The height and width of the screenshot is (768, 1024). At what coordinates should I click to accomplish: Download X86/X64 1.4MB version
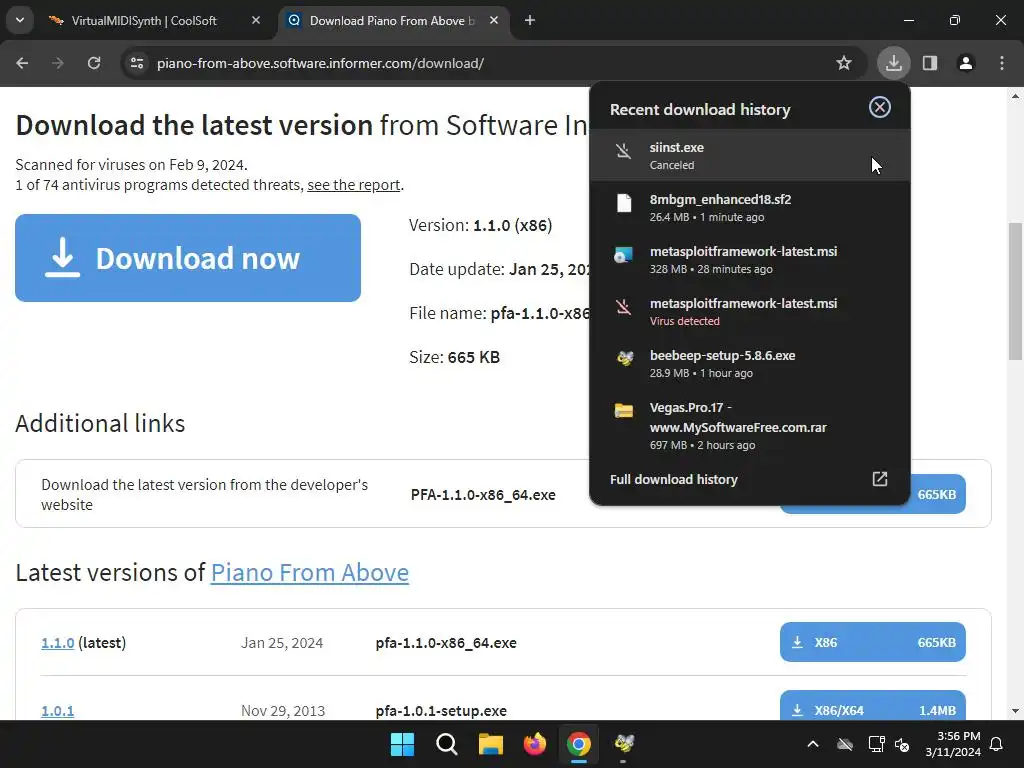pyautogui.click(x=872, y=707)
